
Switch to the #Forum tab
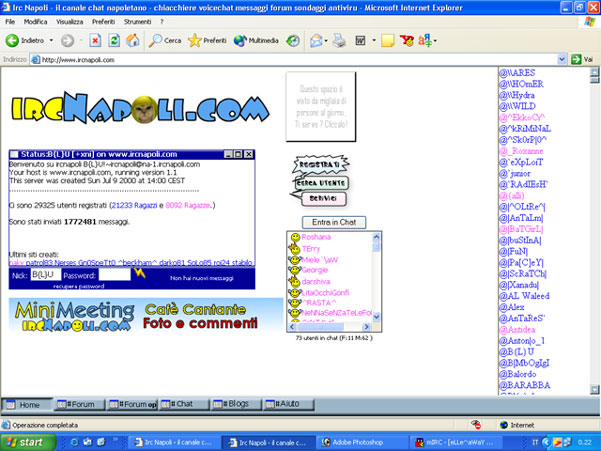pos(80,404)
